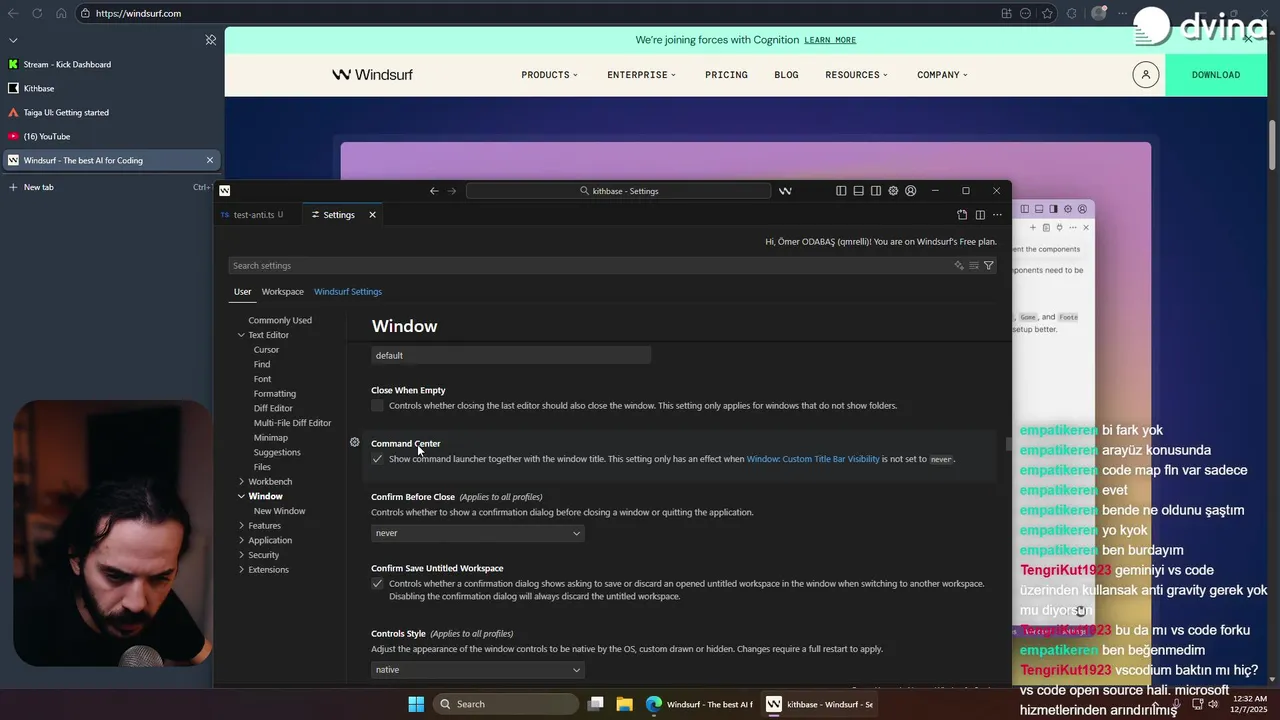Open the Blog page link
Viewport: 1280px width, 720px height.
point(786,75)
